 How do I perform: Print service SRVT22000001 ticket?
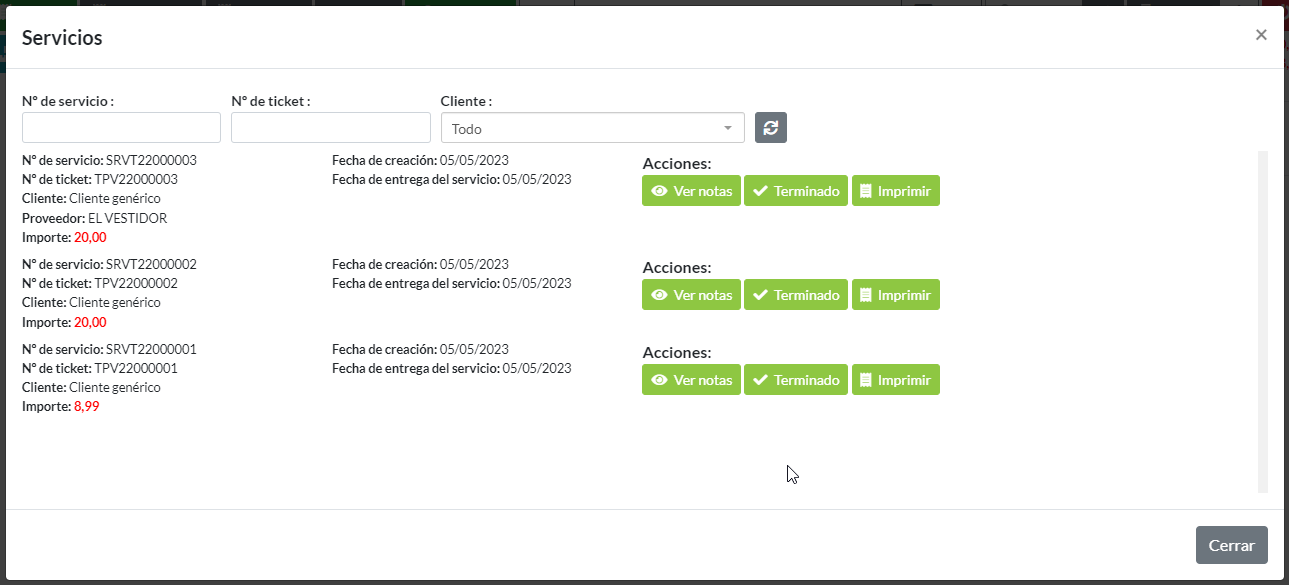pos(895,380)
